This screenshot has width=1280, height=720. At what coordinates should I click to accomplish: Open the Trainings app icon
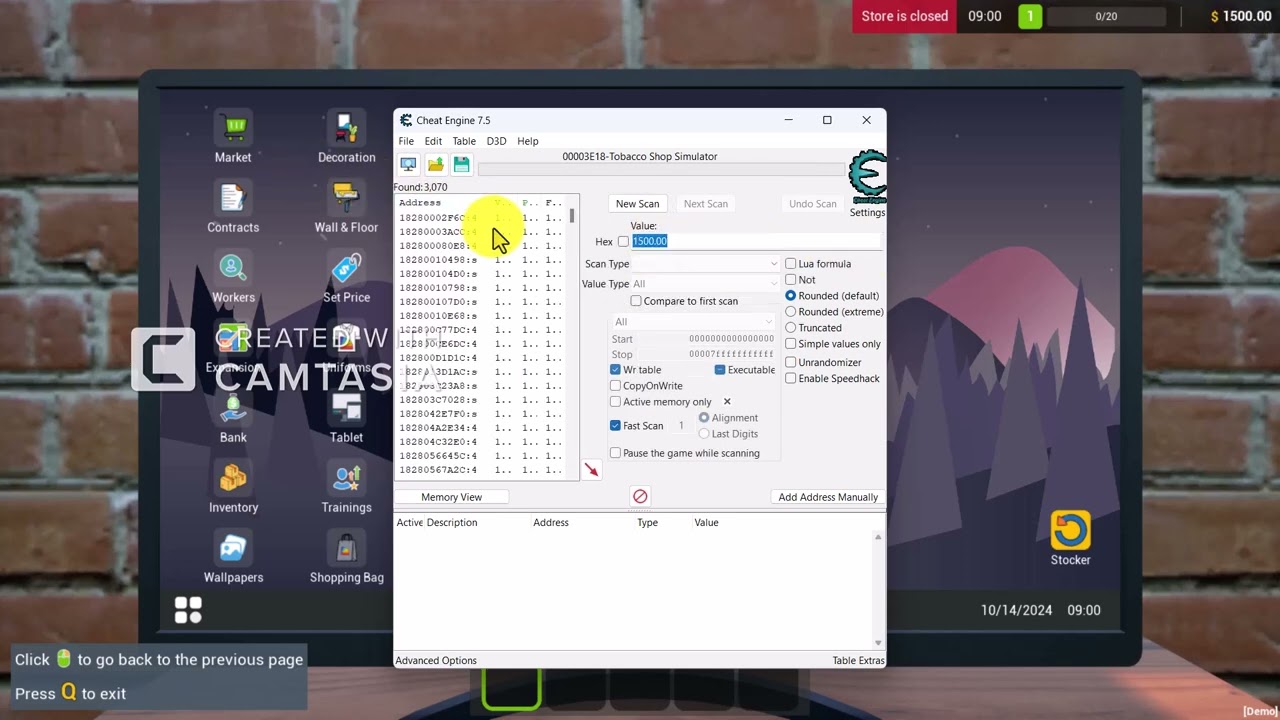coord(346,478)
